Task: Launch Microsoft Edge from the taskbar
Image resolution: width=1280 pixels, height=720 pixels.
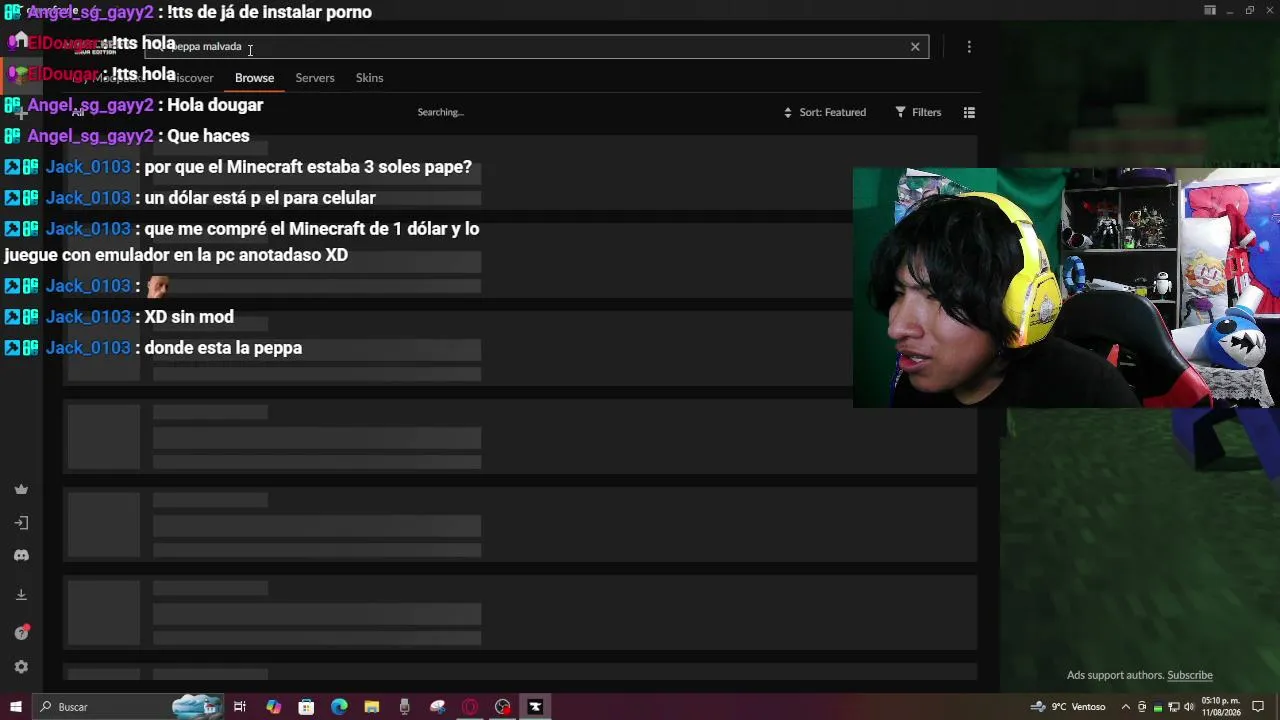Action: [x=339, y=707]
